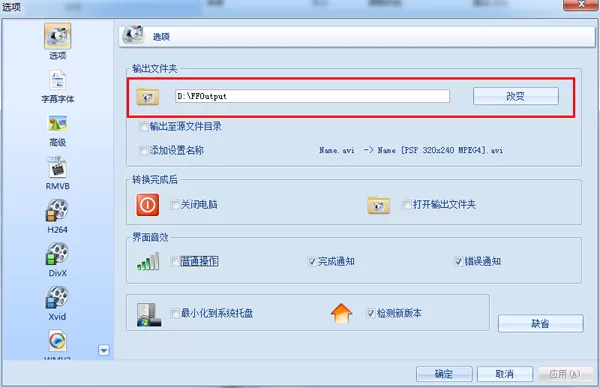The image size is (600, 388).
Task: Uncheck the 错误通知 checkbox
Action: click(x=458, y=262)
